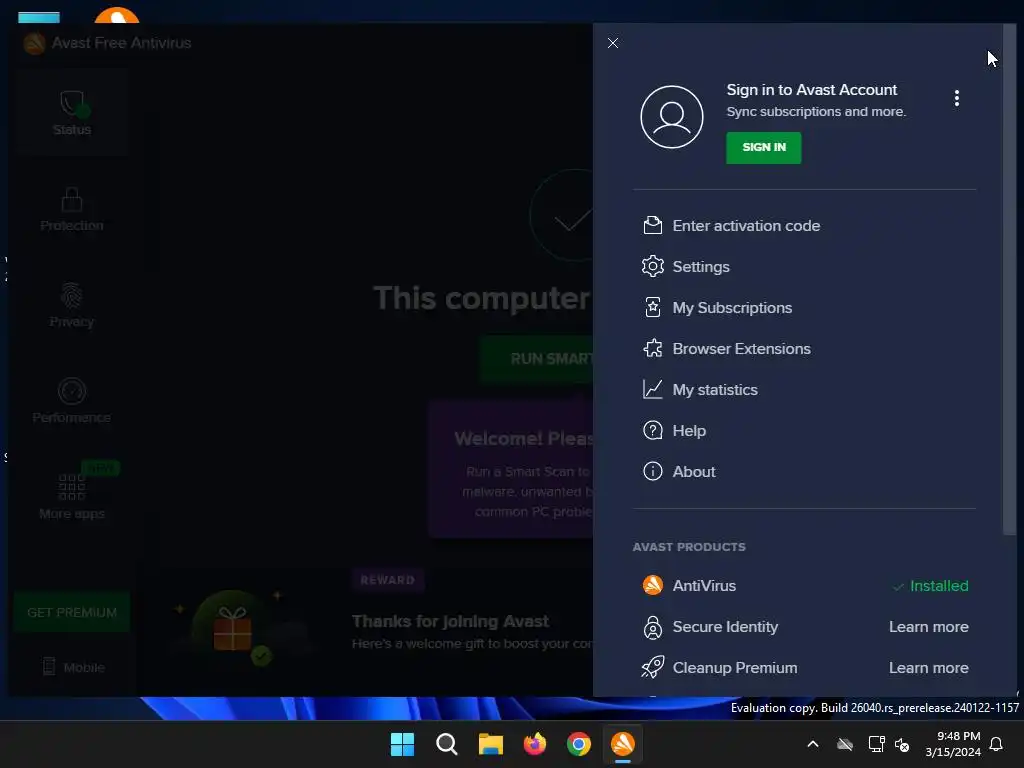
Task: Click the Cleanup Premium rocket icon
Action: 652,667
